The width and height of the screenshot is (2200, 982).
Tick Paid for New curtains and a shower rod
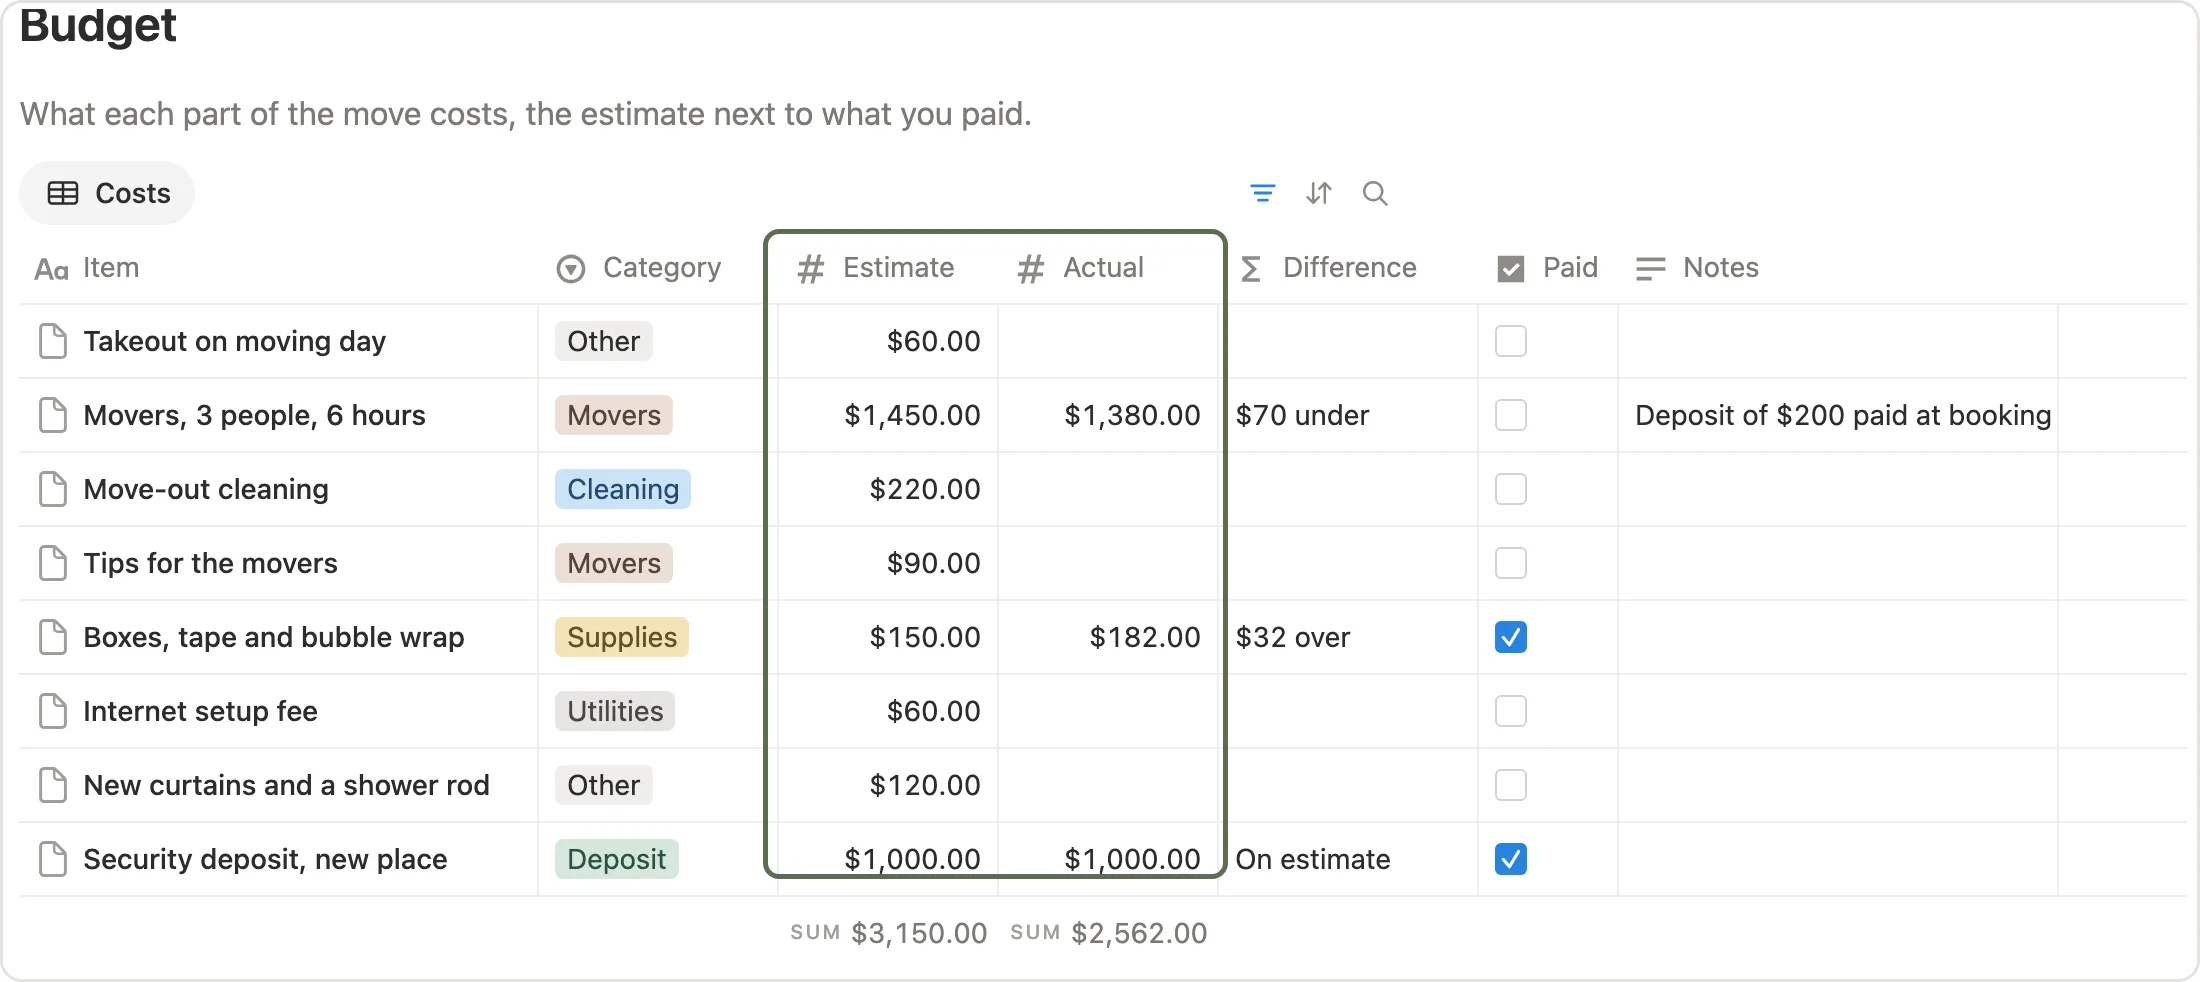[1511, 785]
